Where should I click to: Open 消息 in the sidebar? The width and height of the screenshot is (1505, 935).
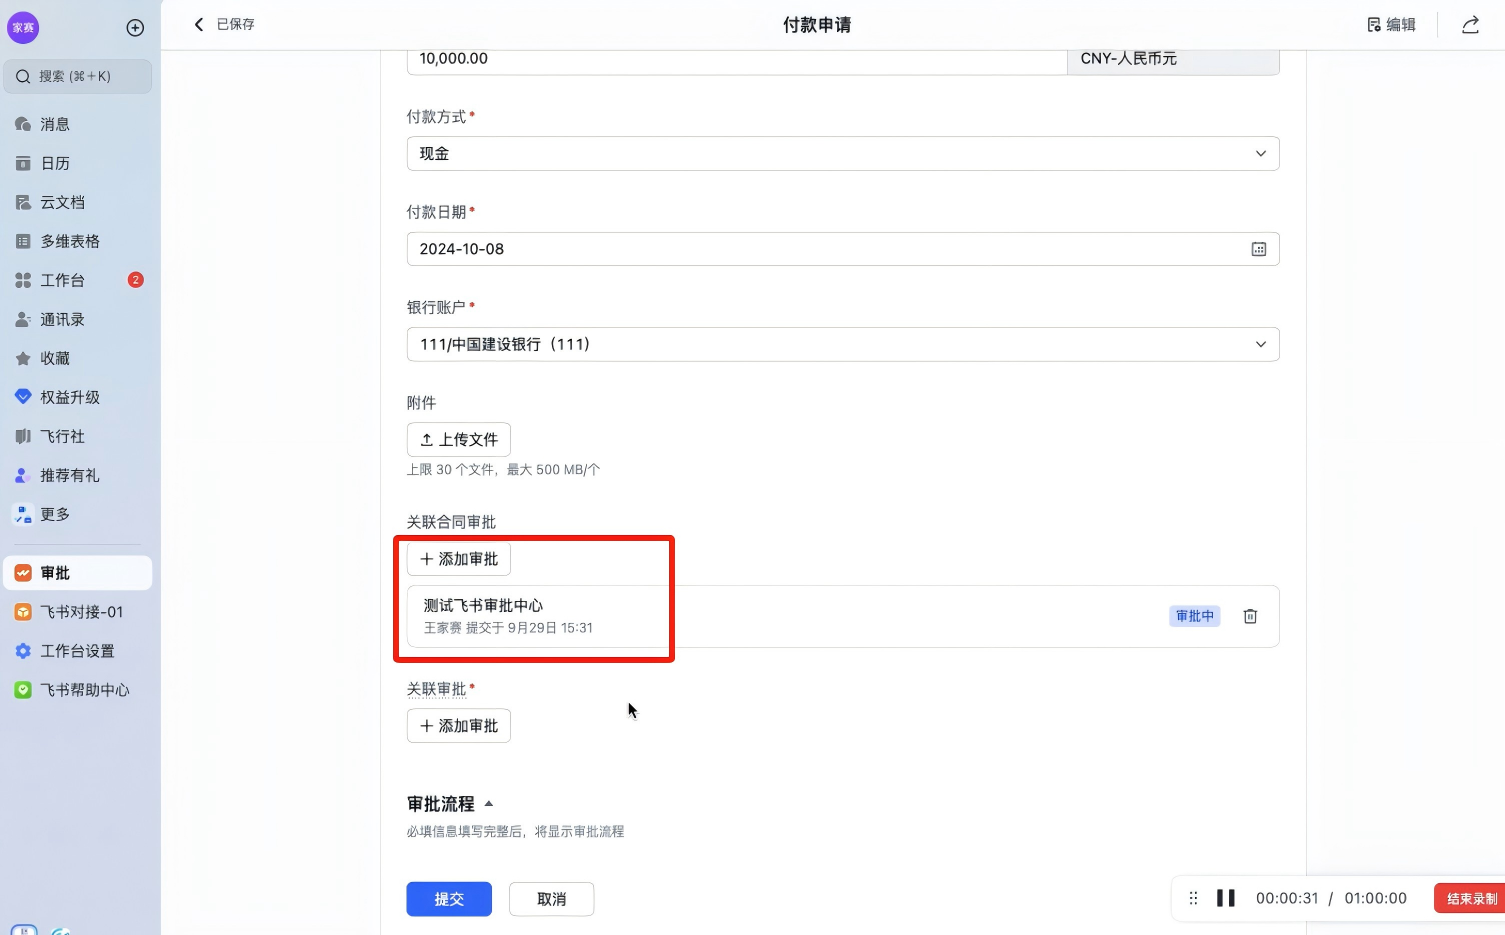coord(55,124)
